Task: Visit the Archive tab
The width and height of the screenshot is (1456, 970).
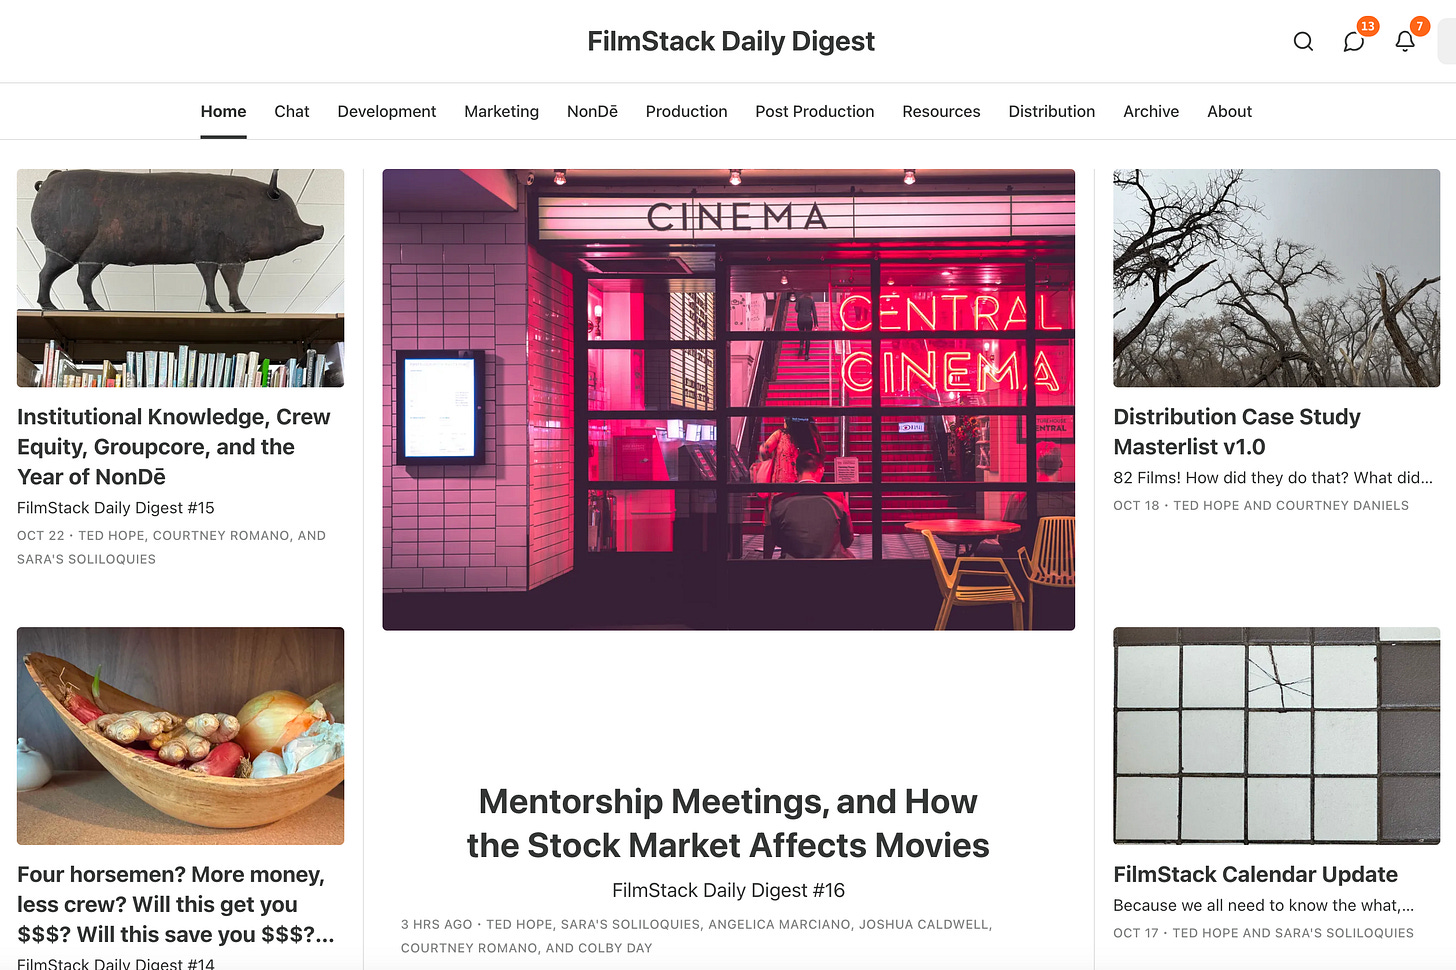Action: pos(1151,111)
